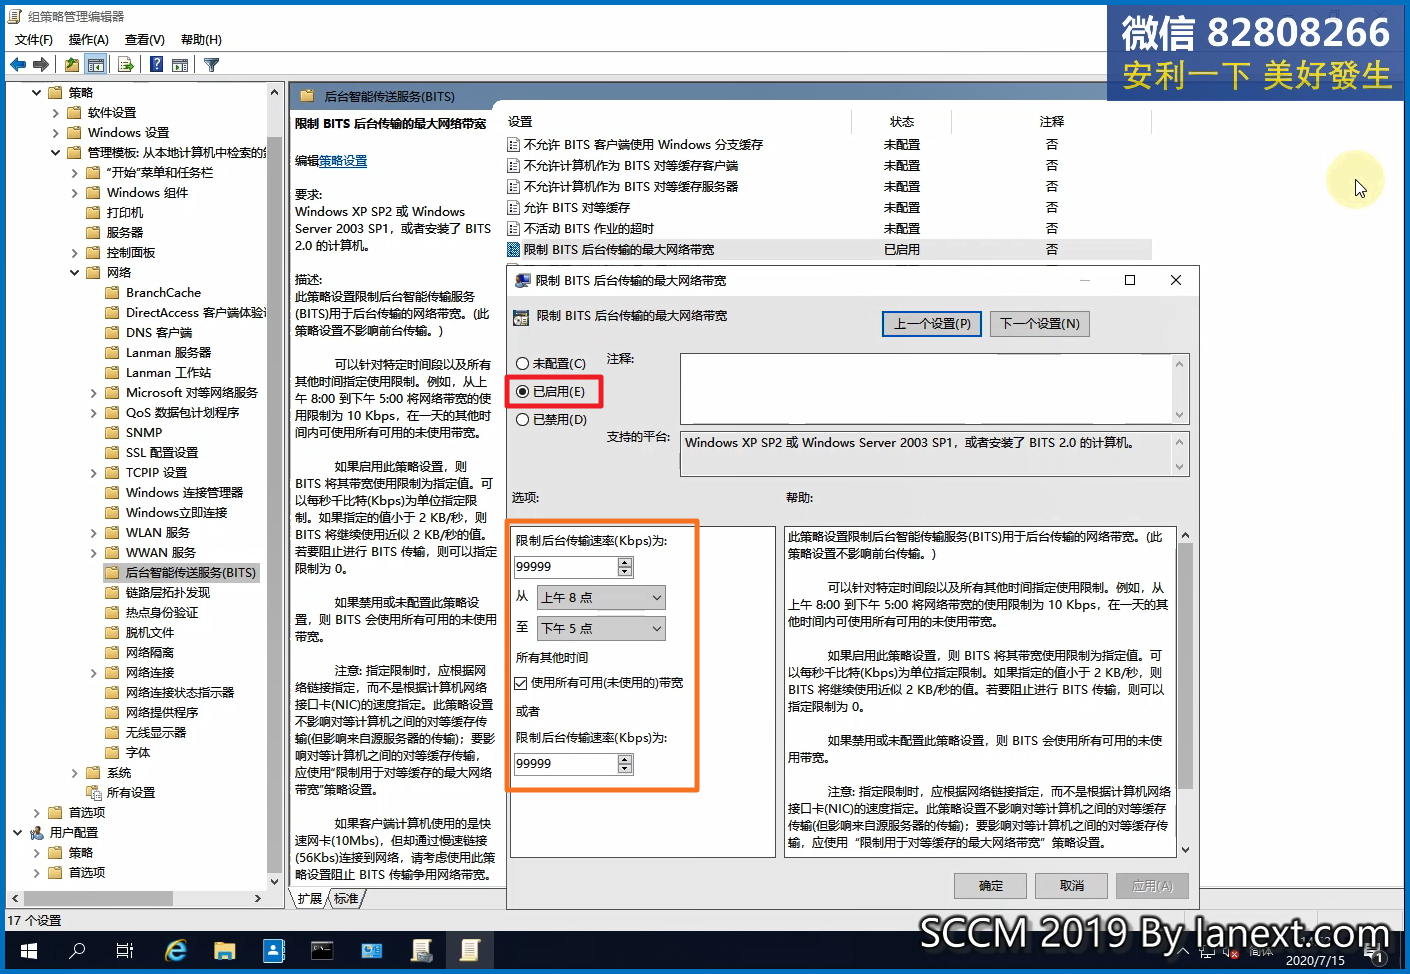Screen dimensions: 1410x974
Task: Click the first 限制后台传输速率 input field
Action: (x=566, y=567)
